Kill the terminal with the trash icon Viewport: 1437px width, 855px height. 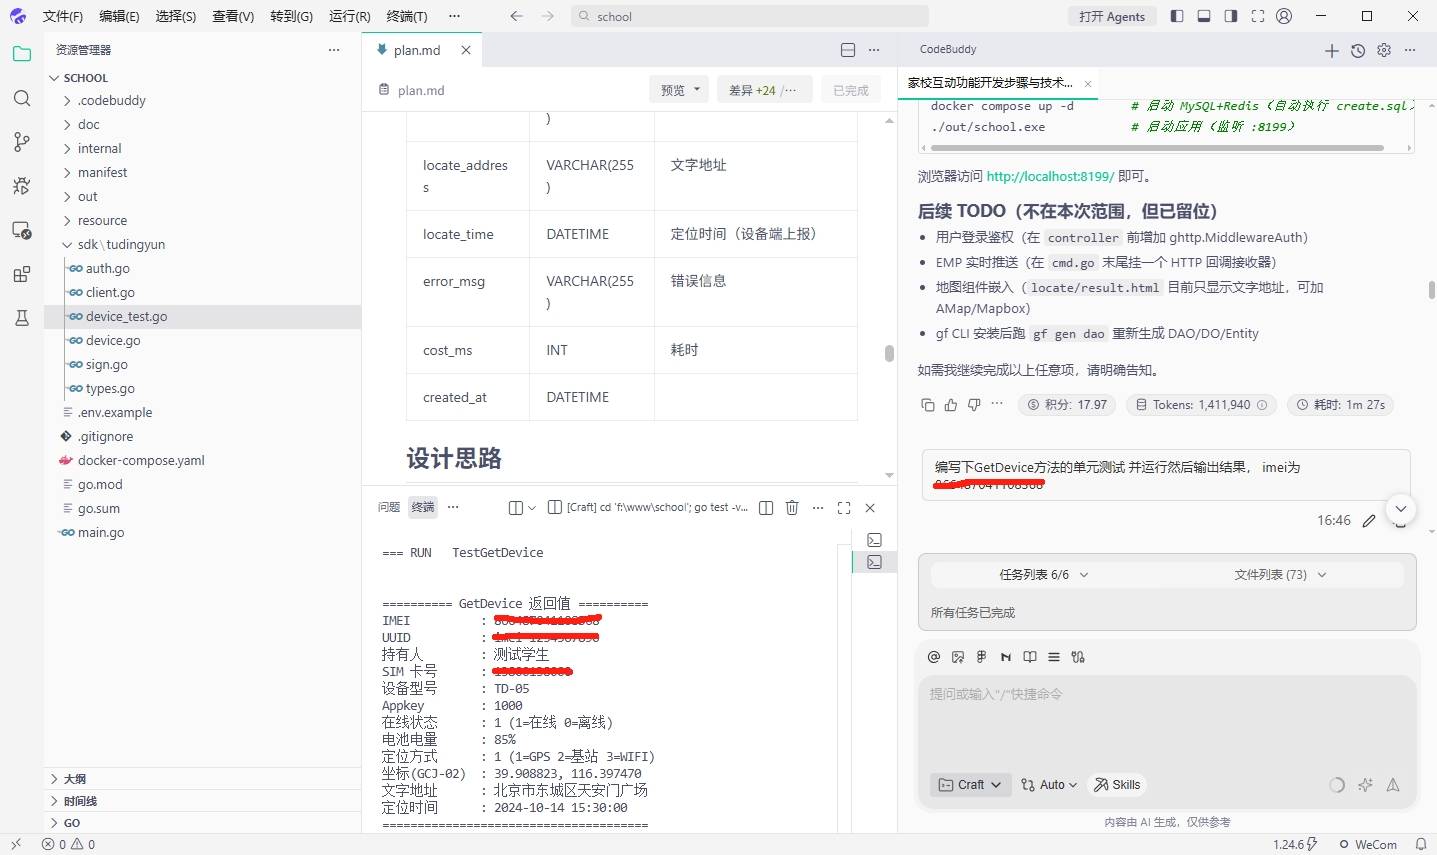(x=792, y=508)
